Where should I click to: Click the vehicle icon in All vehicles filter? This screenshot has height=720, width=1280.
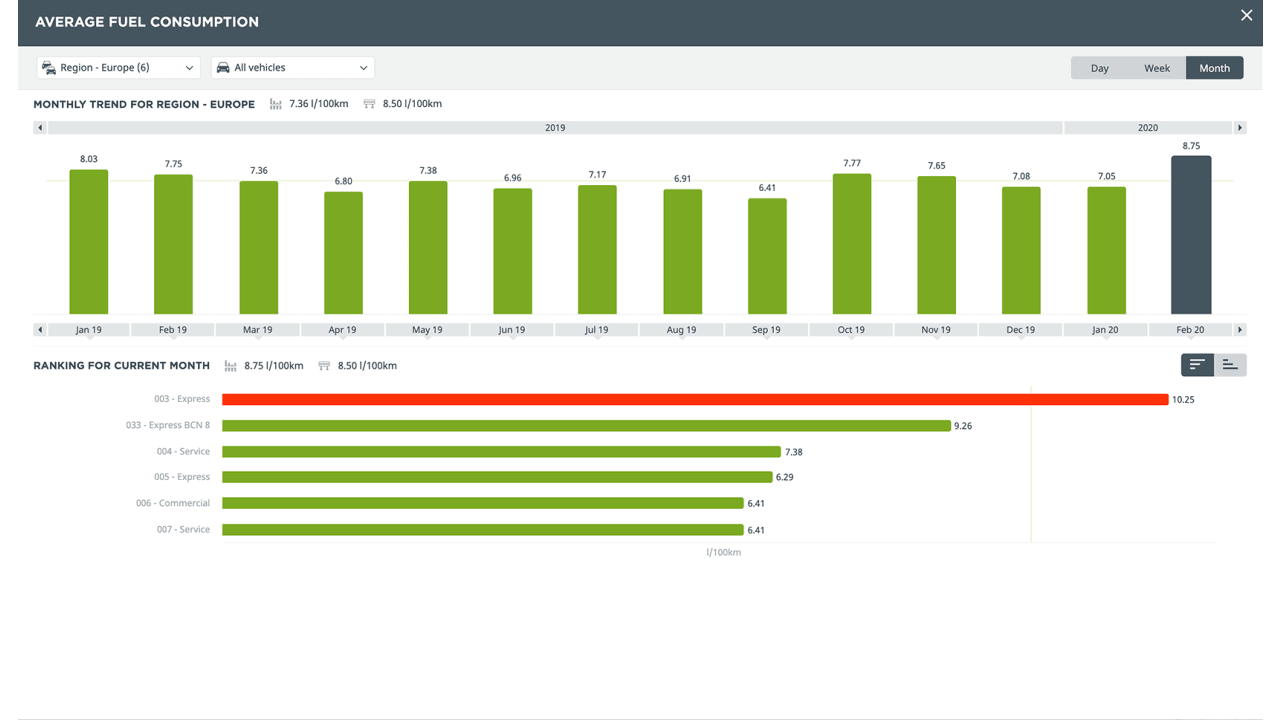(x=222, y=67)
